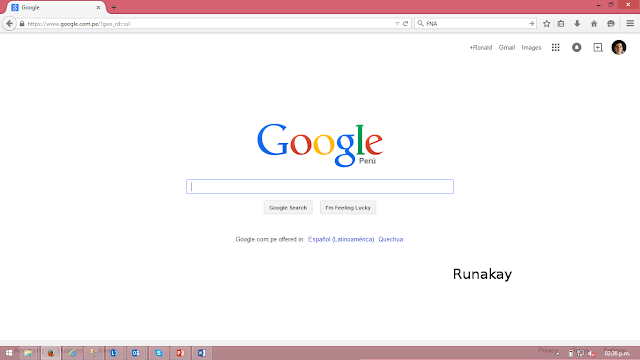Open the Images link
The height and width of the screenshot is (360, 640).
[x=531, y=47]
